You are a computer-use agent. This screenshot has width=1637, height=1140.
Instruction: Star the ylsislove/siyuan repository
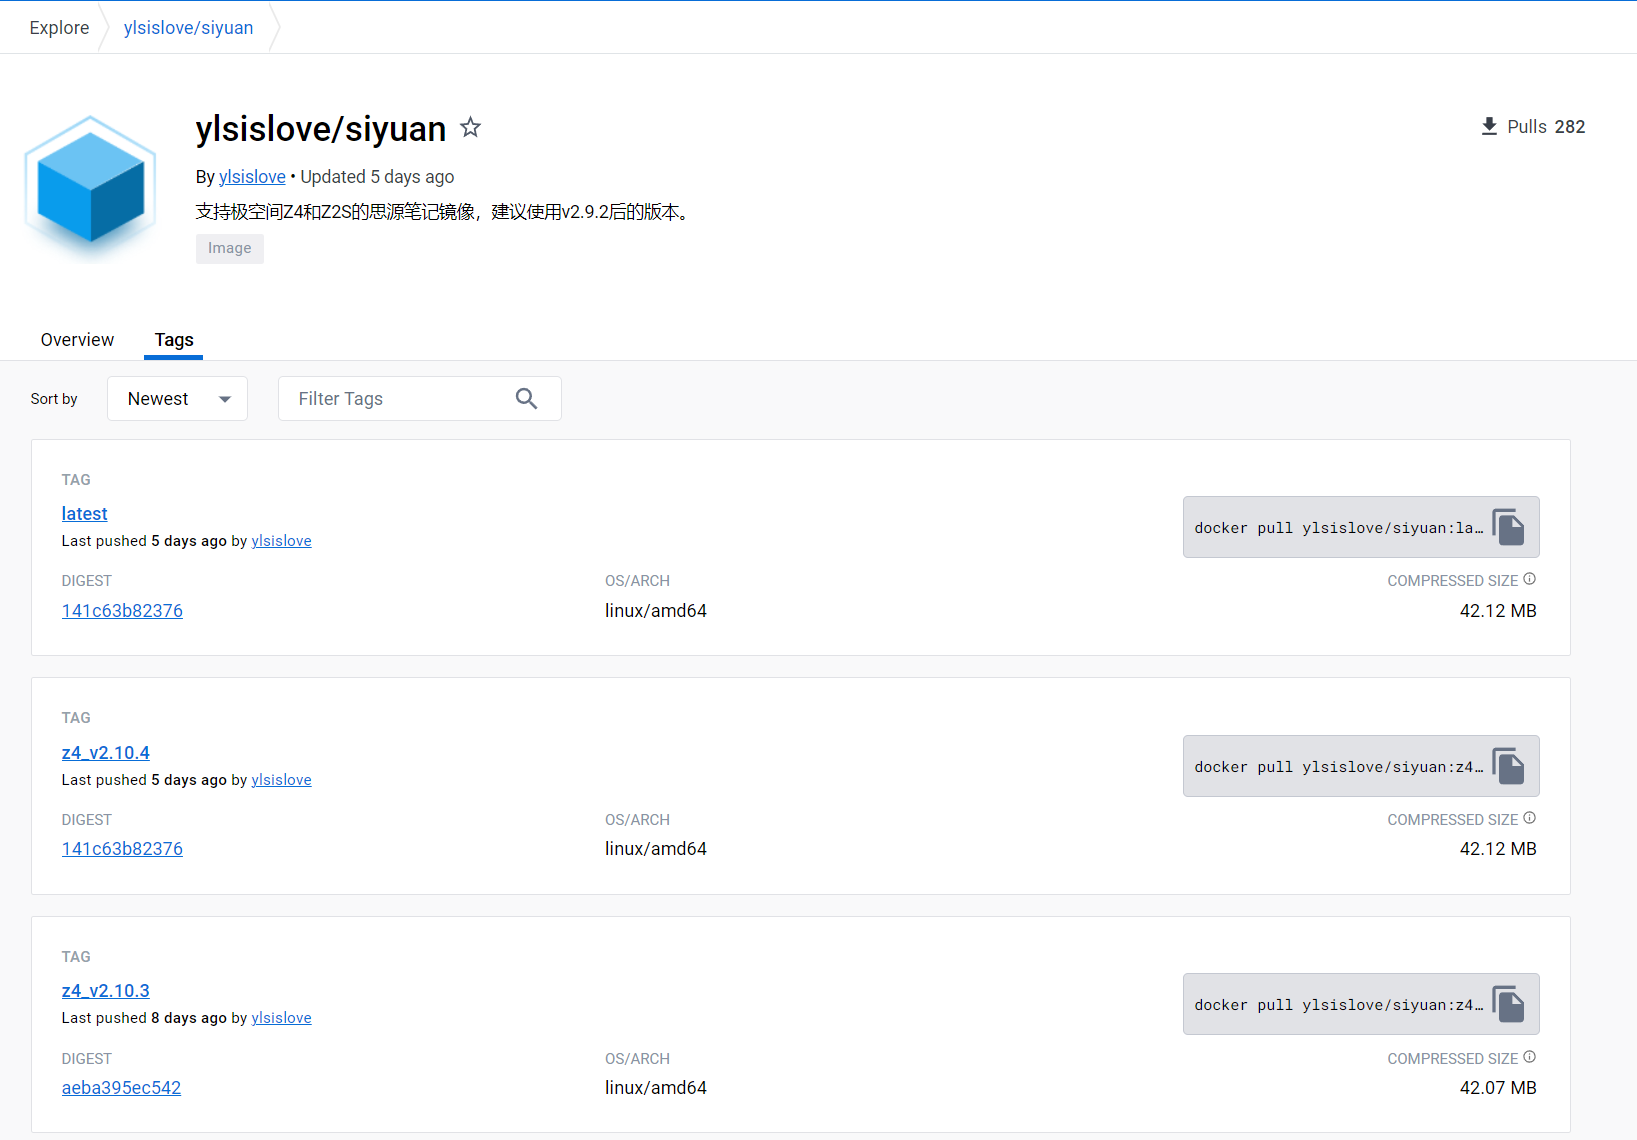pyautogui.click(x=470, y=128)
